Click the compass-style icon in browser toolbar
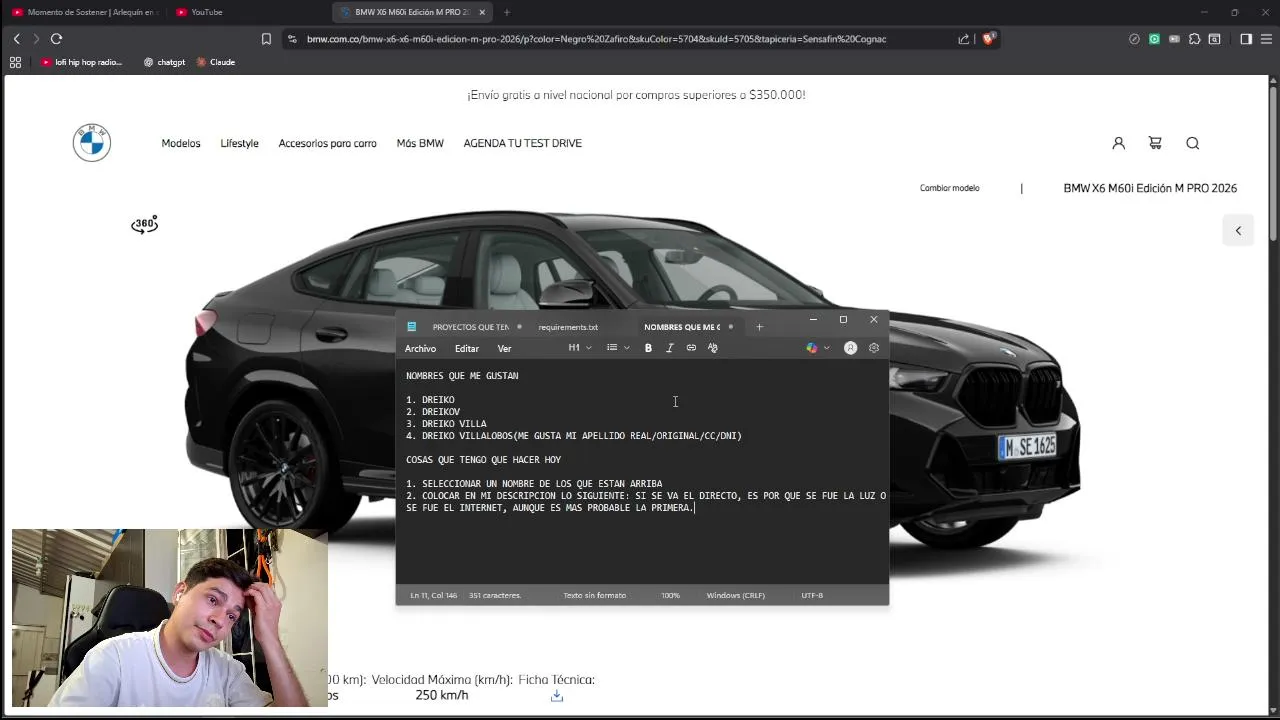The height and width of the screenshot is (720, 1280). click(x=1134, y=39)
